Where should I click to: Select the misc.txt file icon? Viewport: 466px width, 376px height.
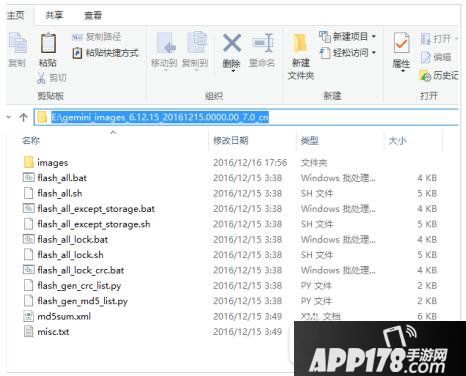[29, 331]
